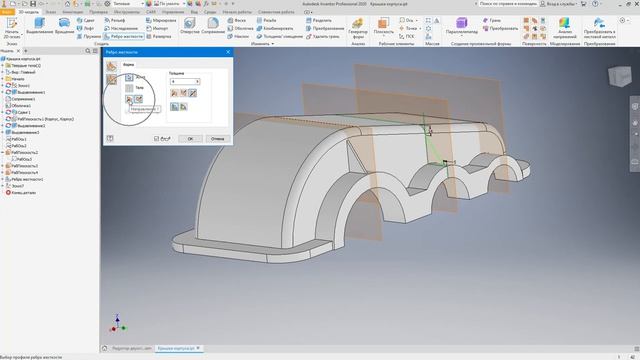Viewport: 640px width, 360px height.
Task: Cancel the rib dialog with Отмена
Action: [x=218, y=139]
